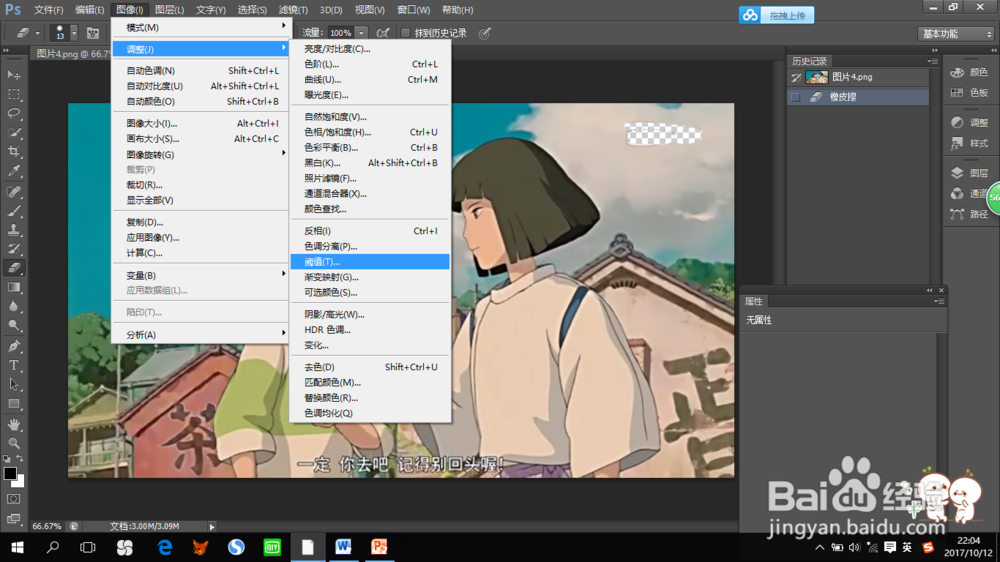Open the Paths panel icon
This screenshot has width=1000, height=562.
pyautogui.click(x=957, y=214)
